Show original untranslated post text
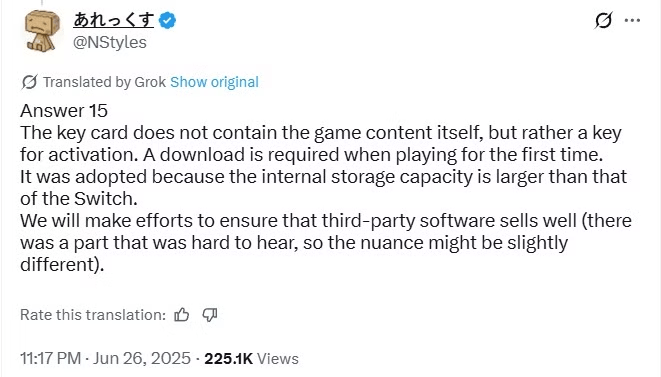 pyautogui.click(x=214, y=82)
